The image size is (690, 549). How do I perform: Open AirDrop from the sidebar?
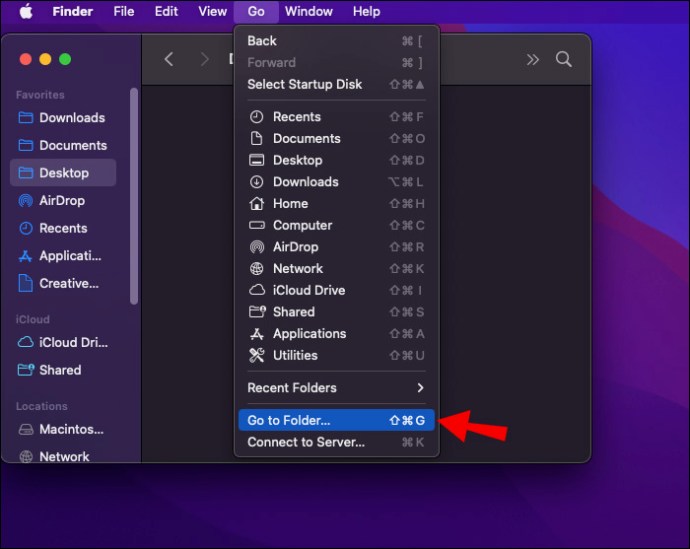(x=63, y=201)
